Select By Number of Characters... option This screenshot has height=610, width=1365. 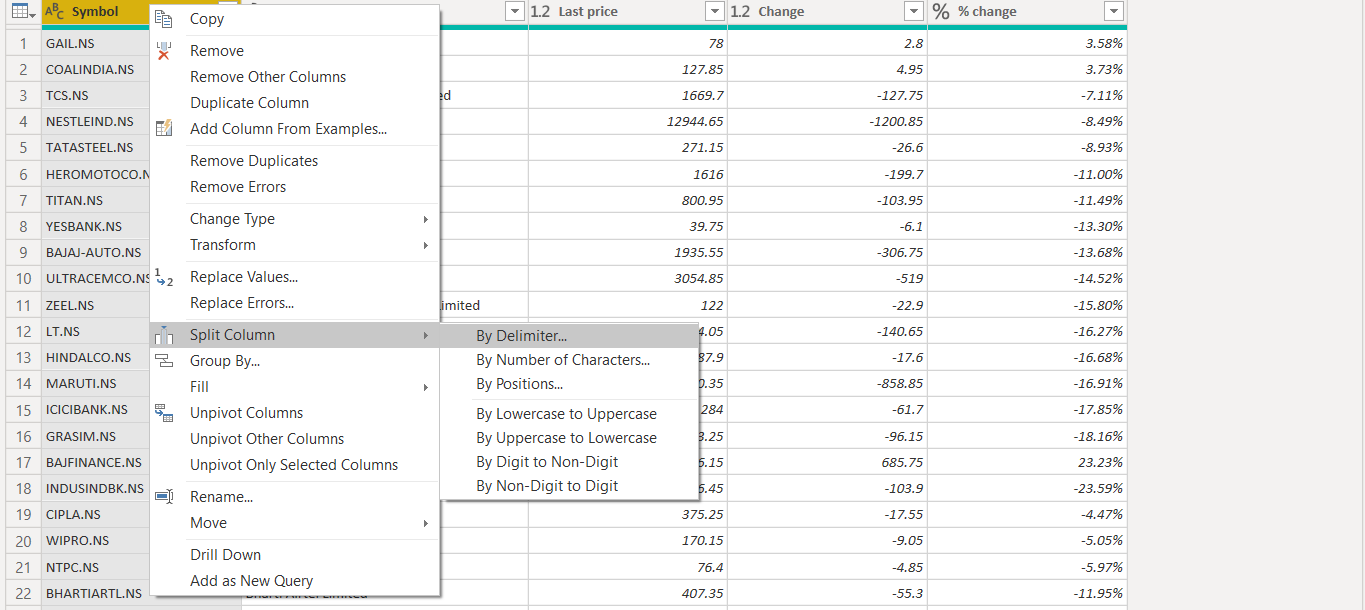click(x=563, y=360)
